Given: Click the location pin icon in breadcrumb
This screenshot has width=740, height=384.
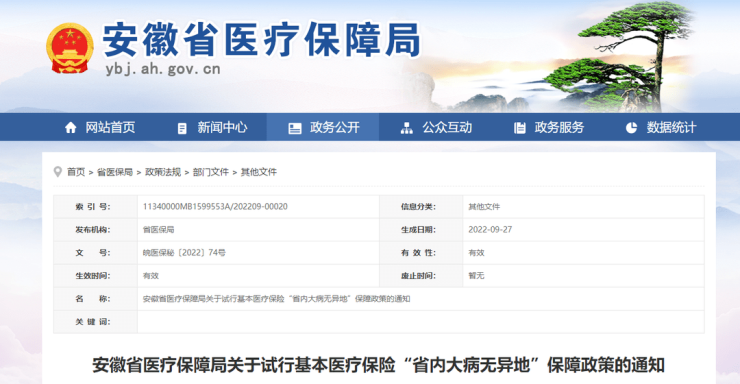Looking at the screenshot, I should [x=58, y=172].
